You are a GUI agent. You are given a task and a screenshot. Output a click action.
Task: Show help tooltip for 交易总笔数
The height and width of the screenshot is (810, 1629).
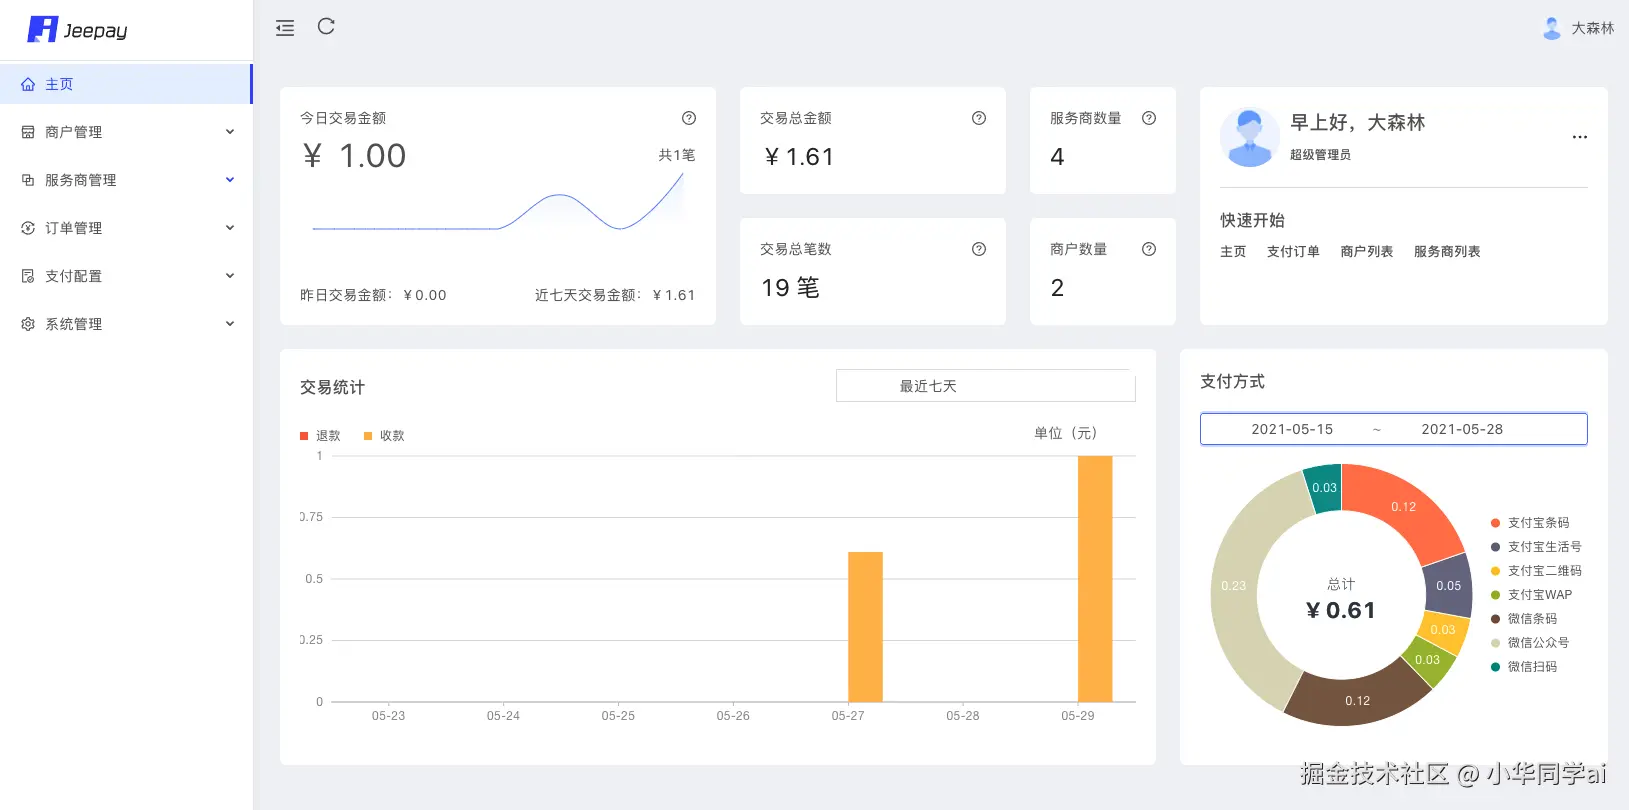click(x=979, y=249)
